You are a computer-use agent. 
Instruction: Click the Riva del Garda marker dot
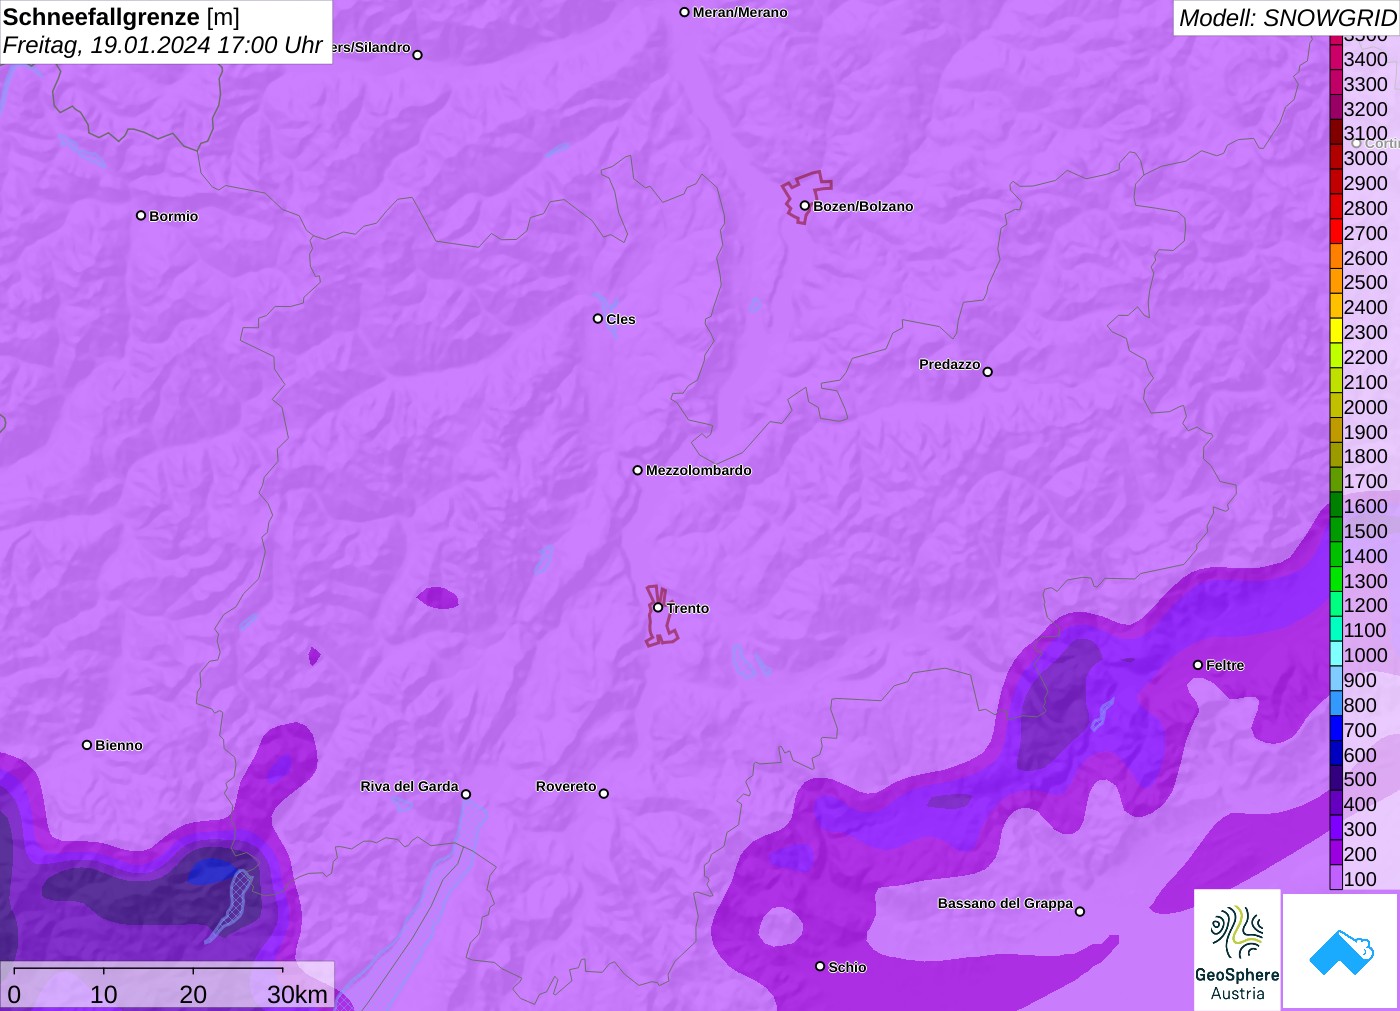tap(466, 794)
